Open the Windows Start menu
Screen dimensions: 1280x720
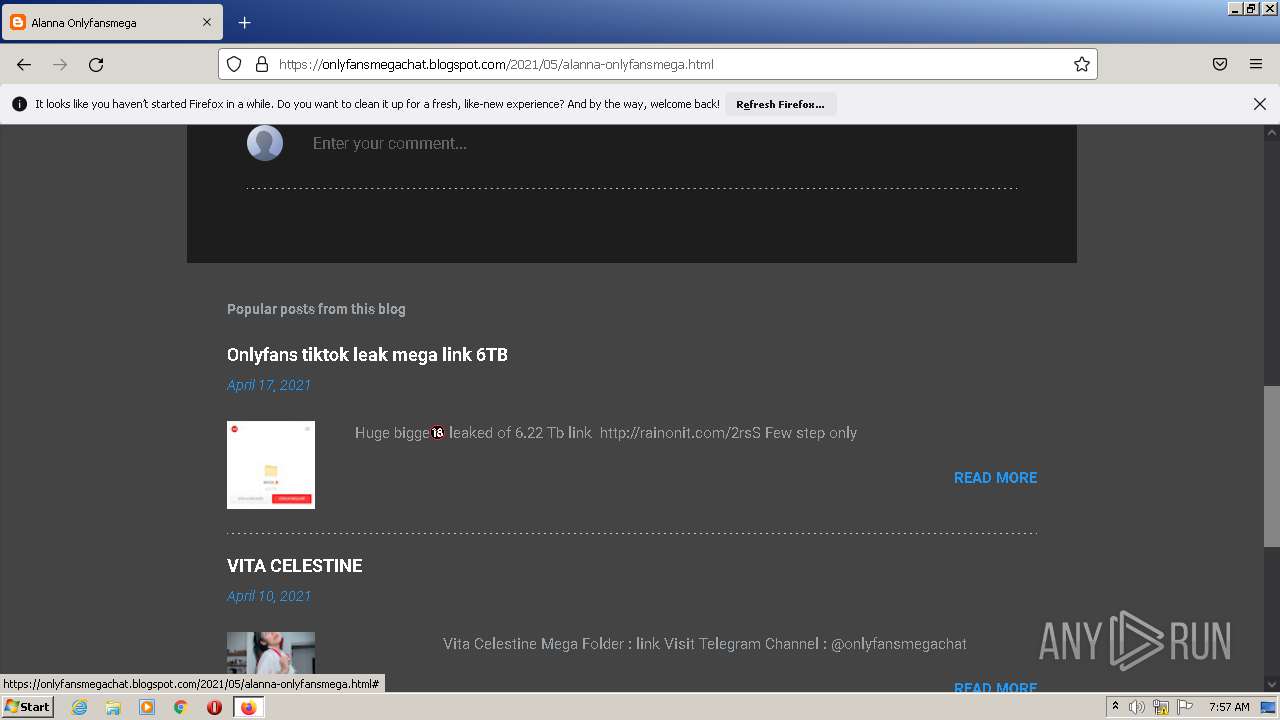27,707
